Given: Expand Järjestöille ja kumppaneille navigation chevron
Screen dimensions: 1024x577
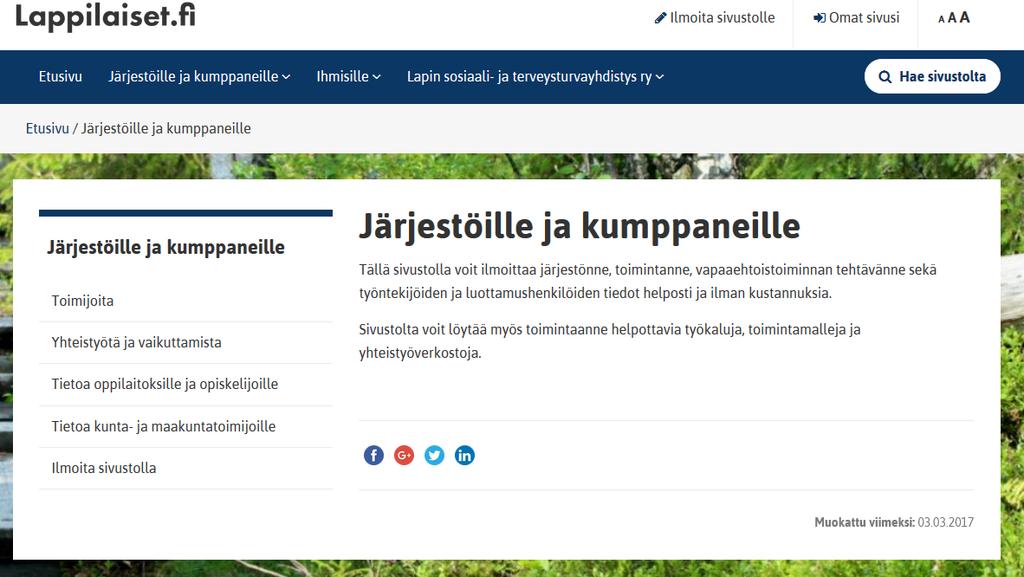Looking at the screenshot, I should pos(286,77).
